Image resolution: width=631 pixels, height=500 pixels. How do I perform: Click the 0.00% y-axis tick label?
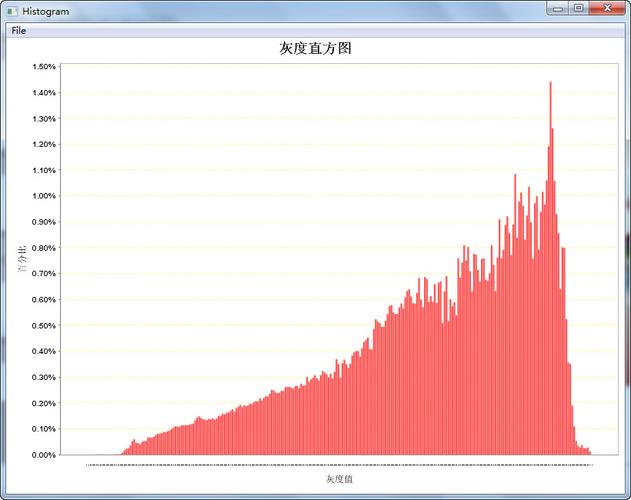44,455
